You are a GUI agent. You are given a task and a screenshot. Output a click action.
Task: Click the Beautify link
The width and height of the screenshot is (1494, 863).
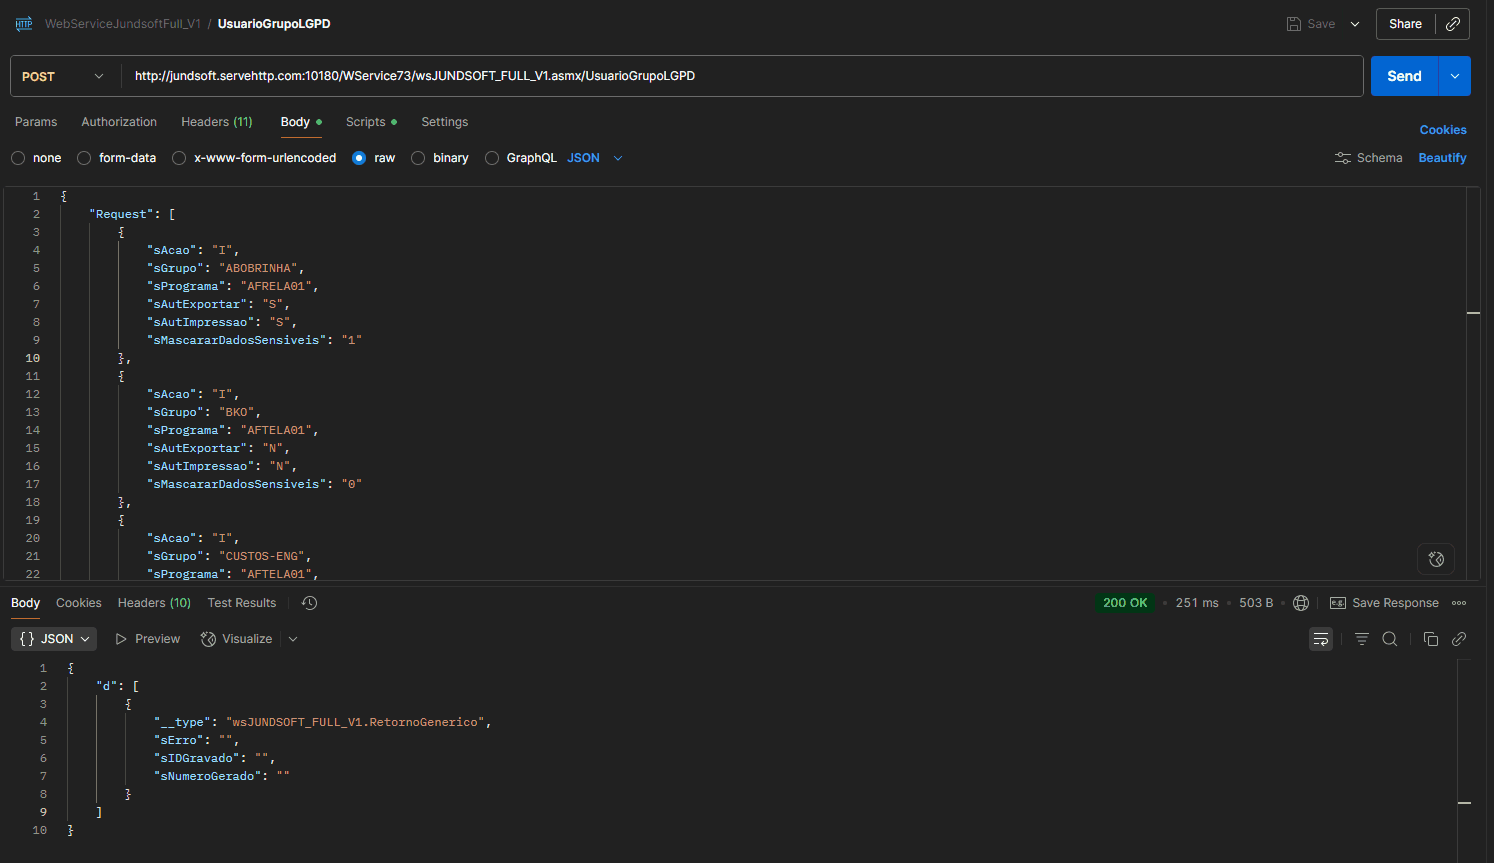point(1442,158)
